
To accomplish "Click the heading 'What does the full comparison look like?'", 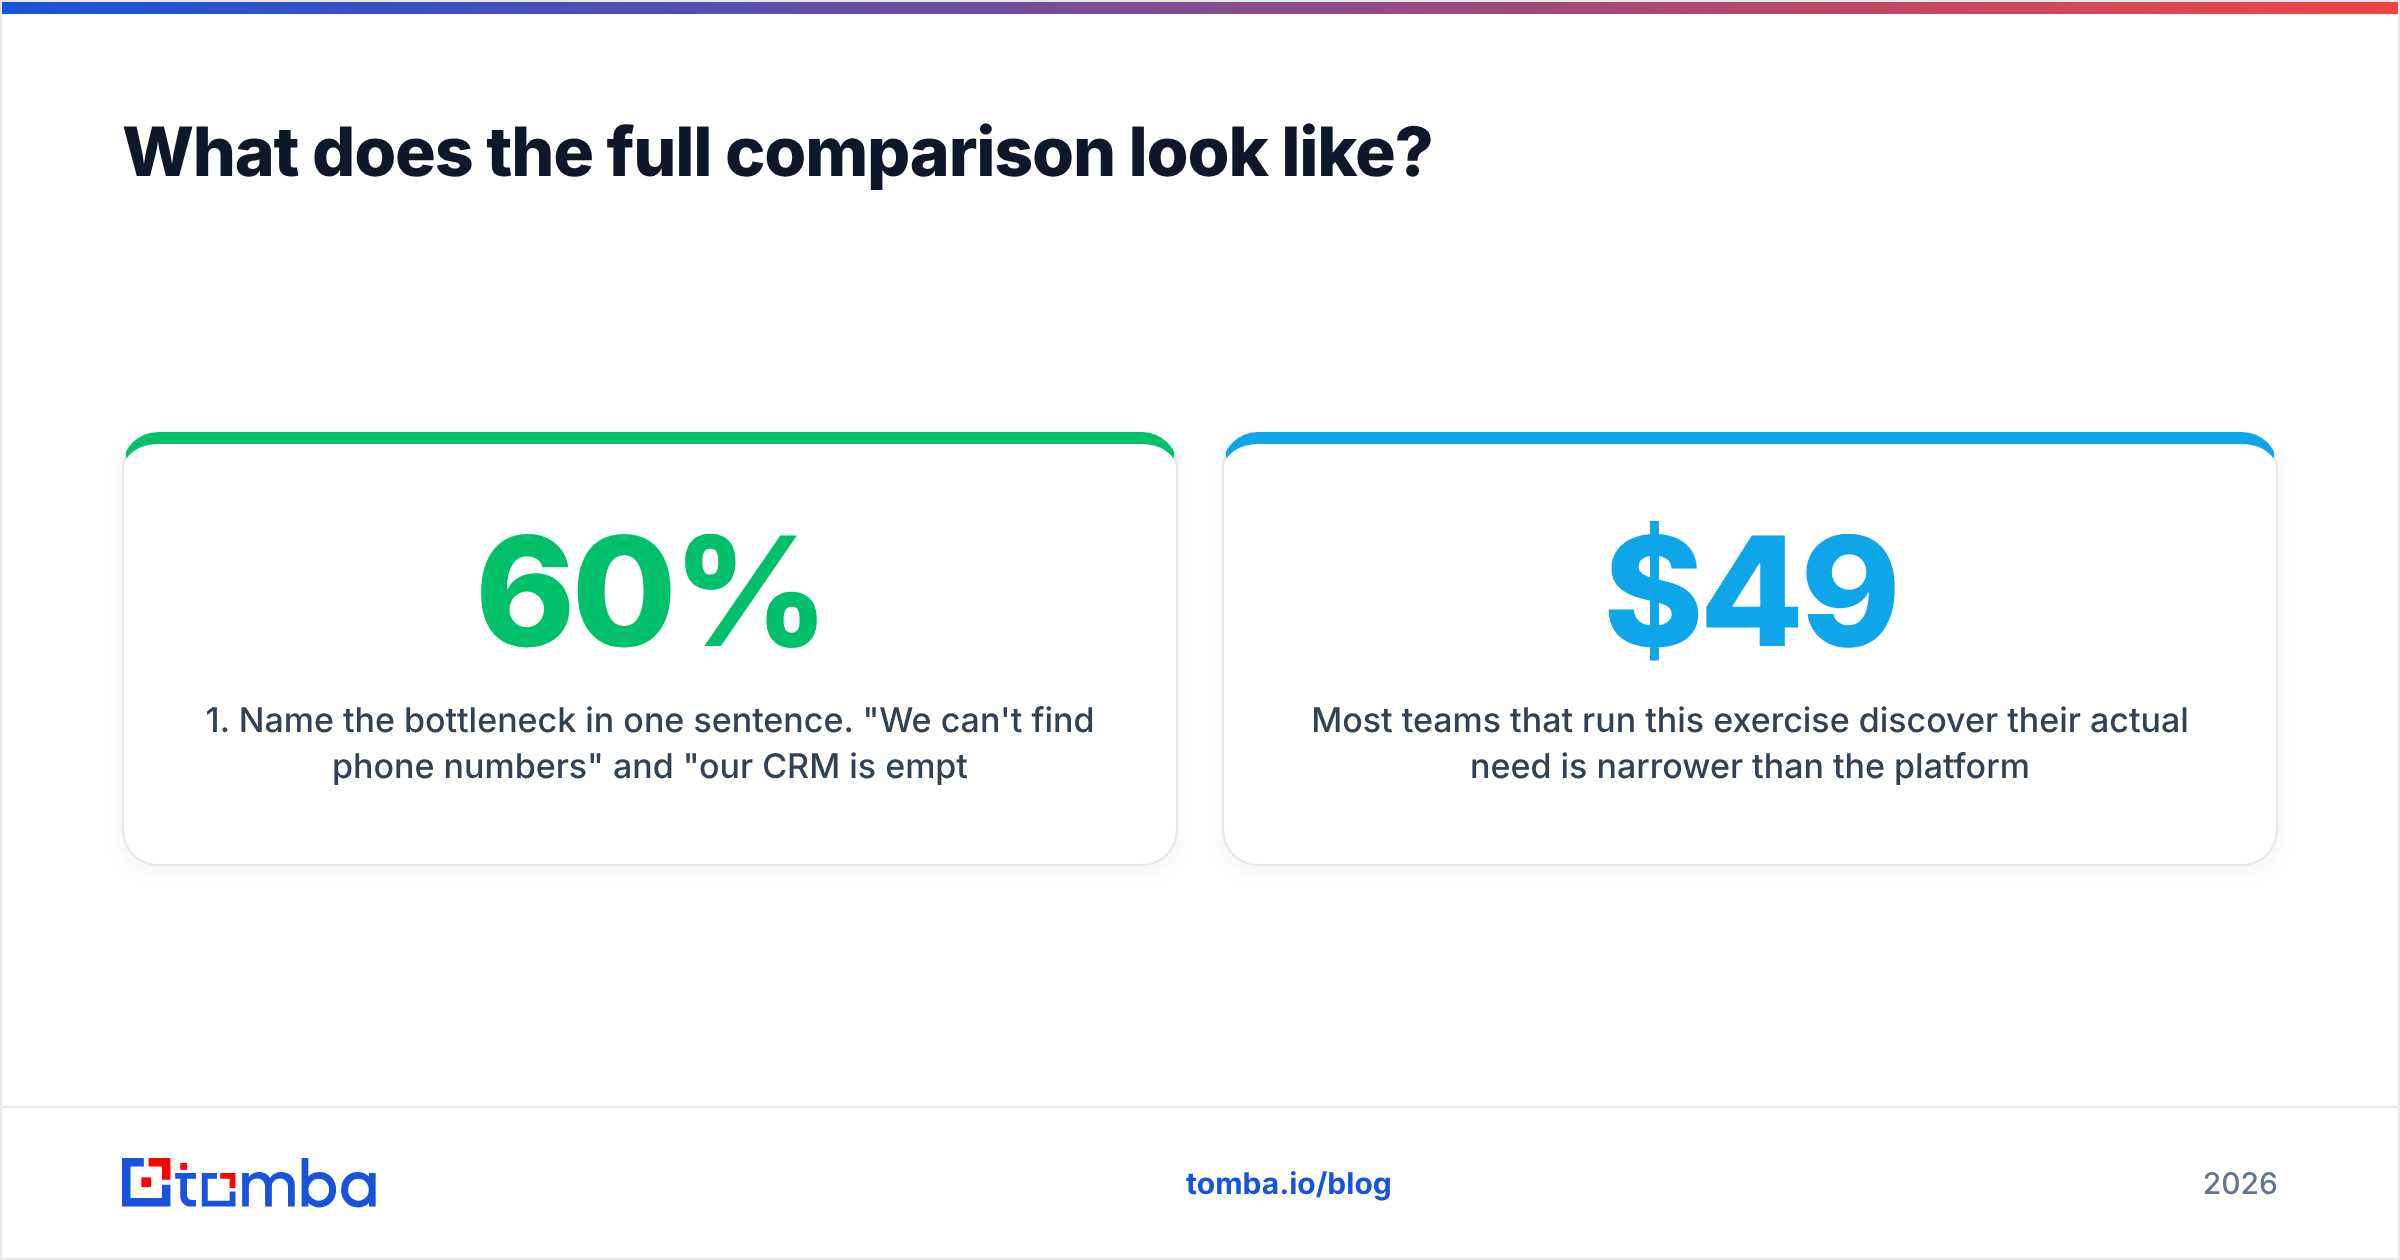I will [x=777, y=153].
